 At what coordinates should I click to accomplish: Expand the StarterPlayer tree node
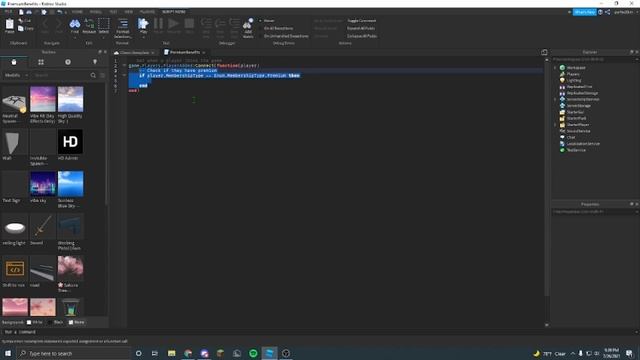(x=555, y=124)
